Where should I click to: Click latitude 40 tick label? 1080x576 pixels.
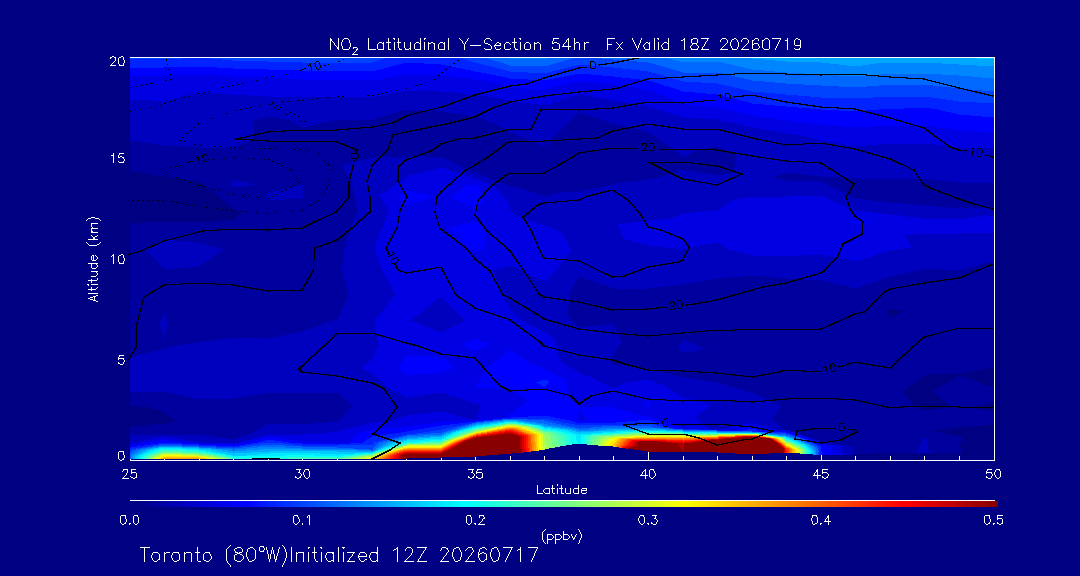pos(648,474)
